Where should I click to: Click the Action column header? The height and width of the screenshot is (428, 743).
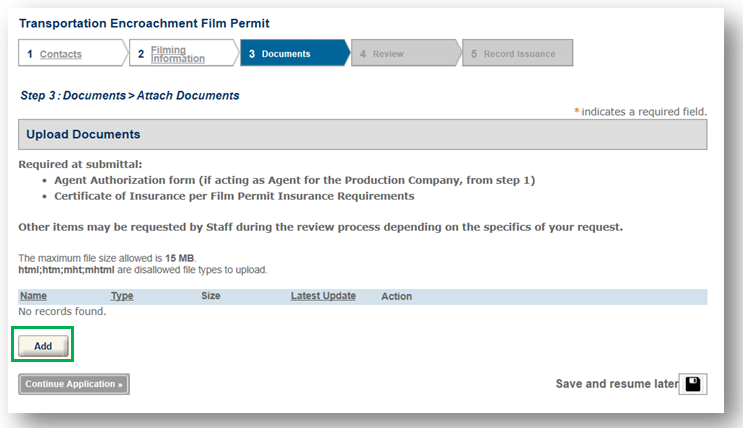pos(396,296)
